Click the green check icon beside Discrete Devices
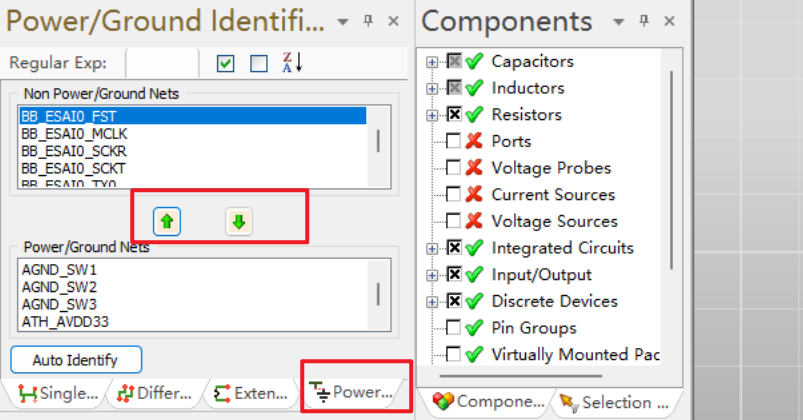 click(474, 301)
